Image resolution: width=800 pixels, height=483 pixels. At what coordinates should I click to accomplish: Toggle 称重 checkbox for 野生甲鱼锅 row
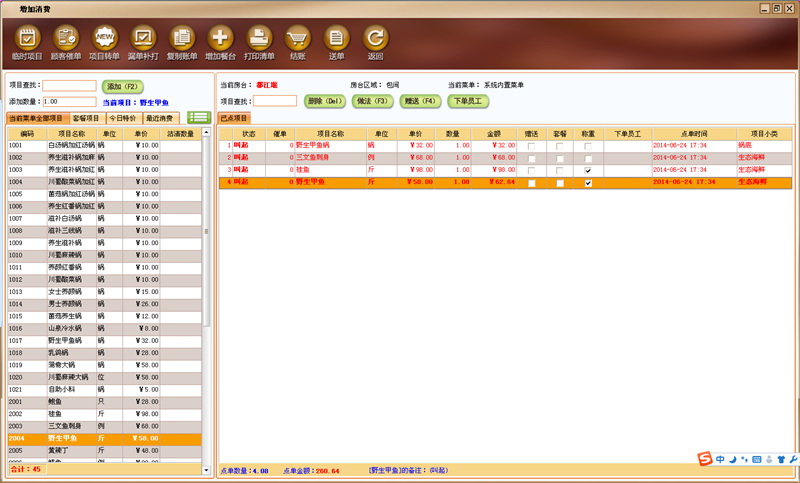tap(588, 146)
